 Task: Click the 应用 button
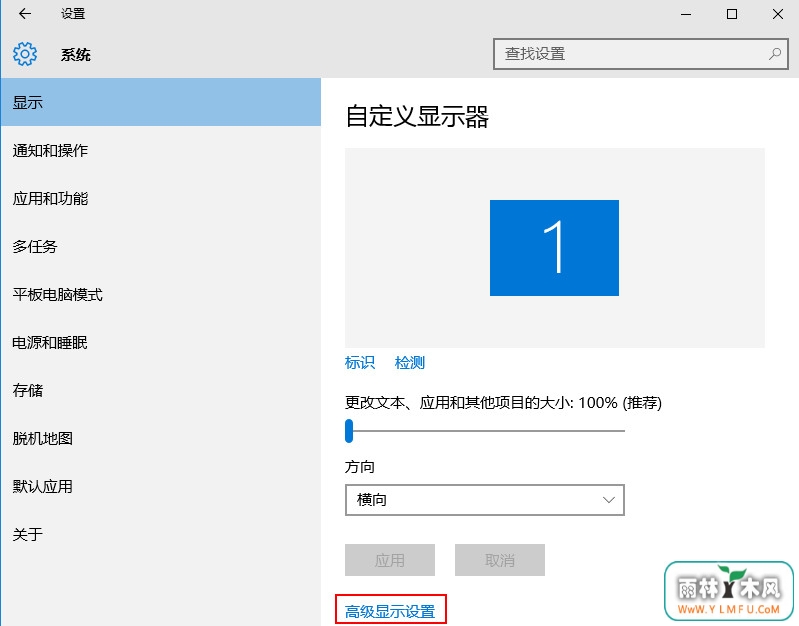[x=390, y=560]
